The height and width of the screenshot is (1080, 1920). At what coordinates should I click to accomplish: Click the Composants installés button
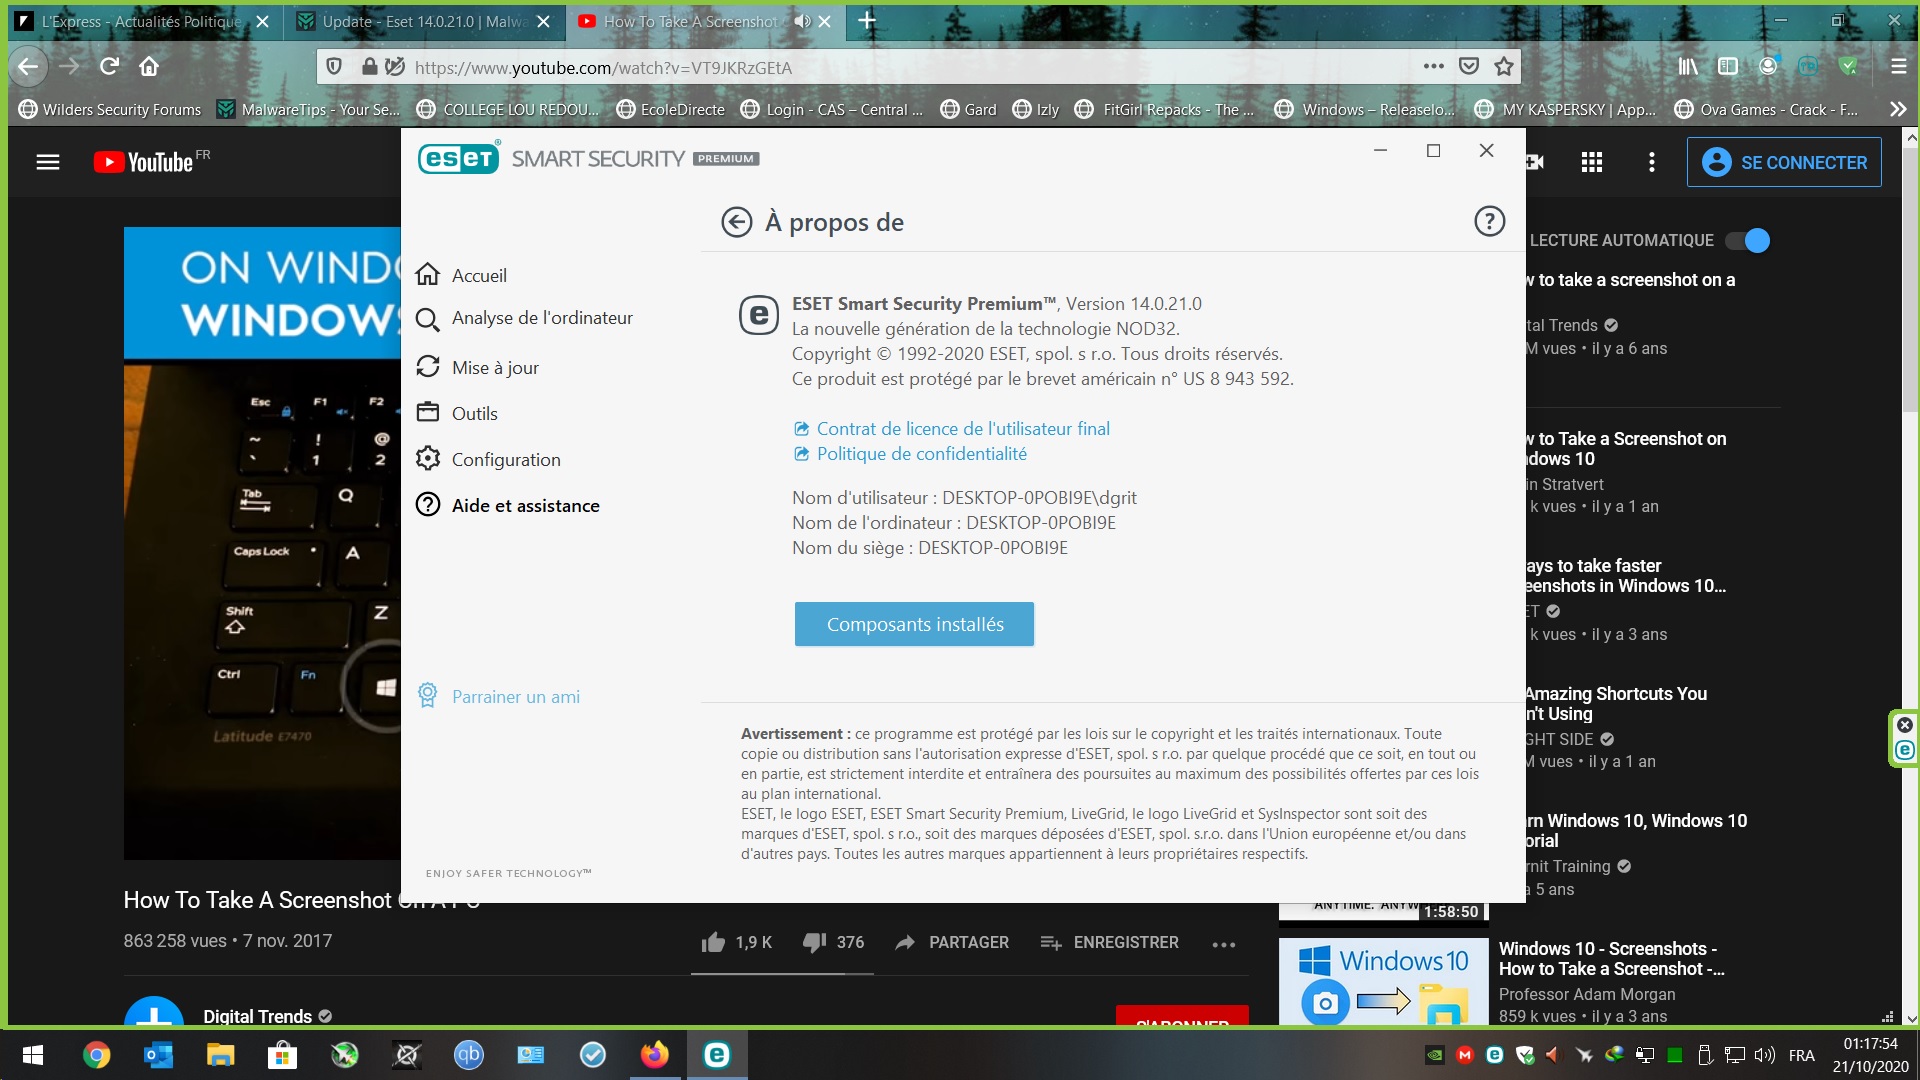point(914,624)
